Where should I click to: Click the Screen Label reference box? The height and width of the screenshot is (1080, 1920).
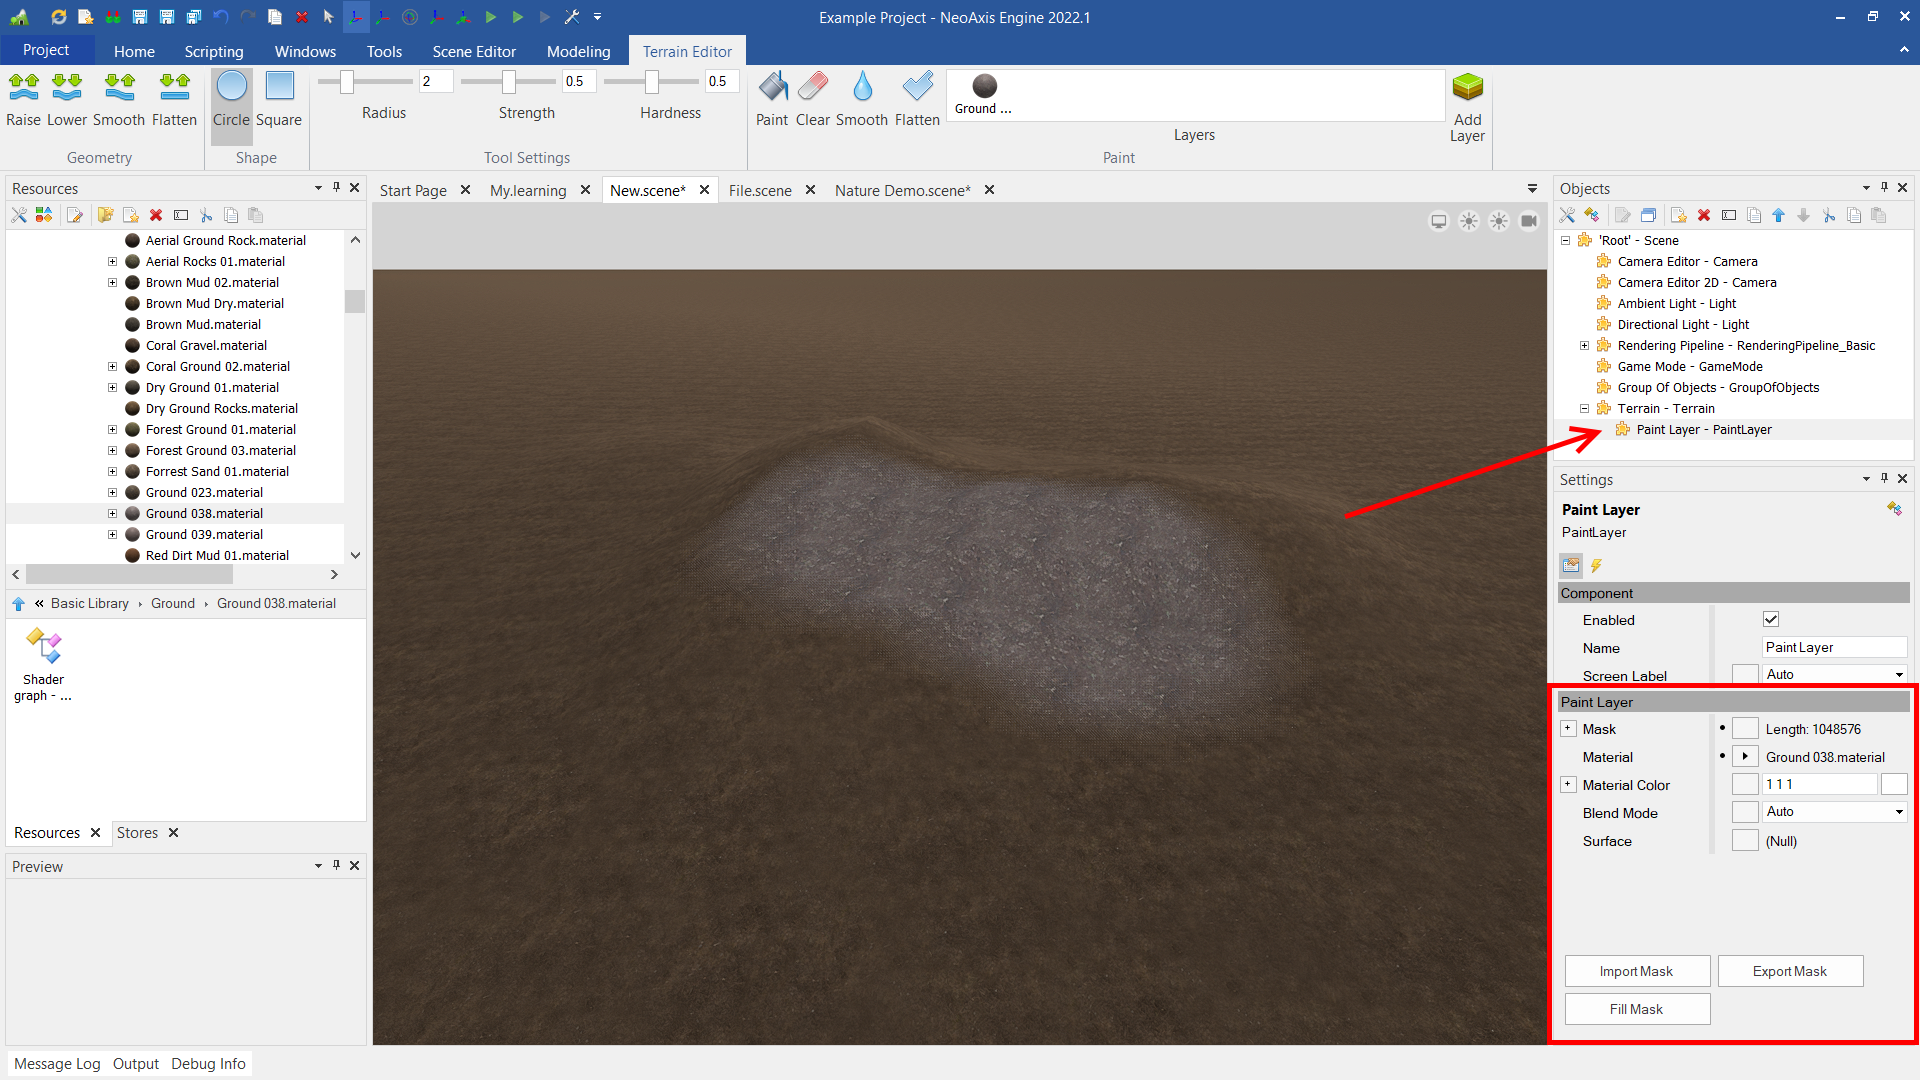[1745, 675]
